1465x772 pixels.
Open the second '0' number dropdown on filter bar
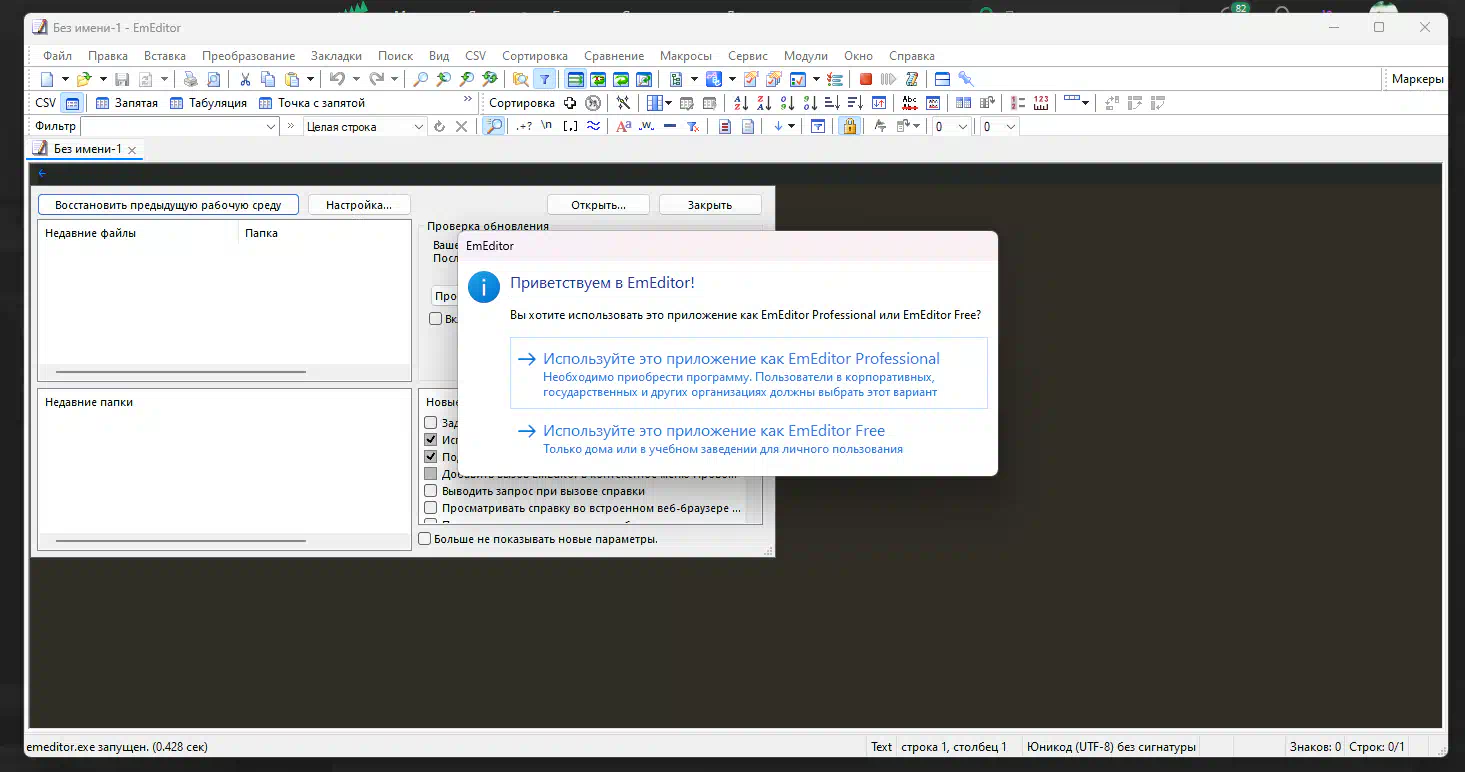point(1011,127)
